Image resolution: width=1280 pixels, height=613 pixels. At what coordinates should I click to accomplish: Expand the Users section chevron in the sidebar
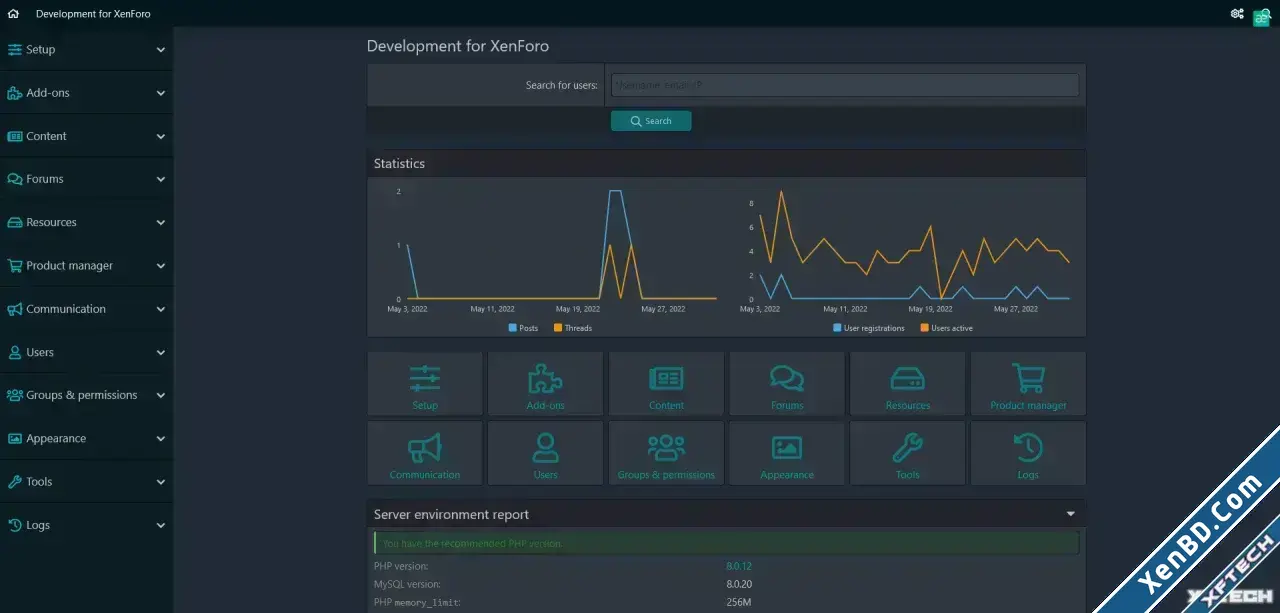161,352
